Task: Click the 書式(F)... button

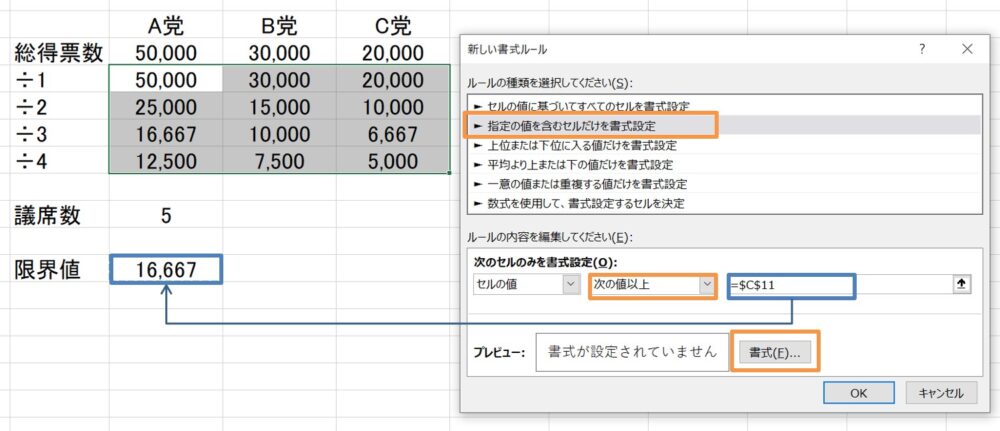Action: click(x=774, y=352)
